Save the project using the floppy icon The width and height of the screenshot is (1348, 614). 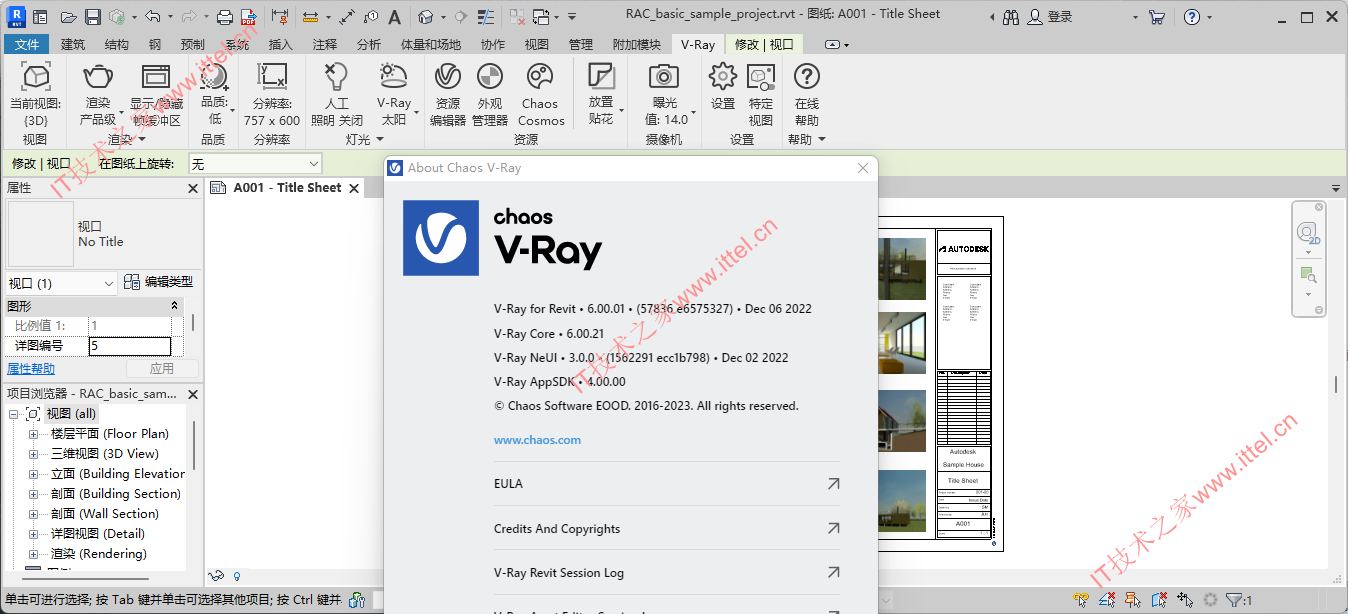tap(92, 17)
